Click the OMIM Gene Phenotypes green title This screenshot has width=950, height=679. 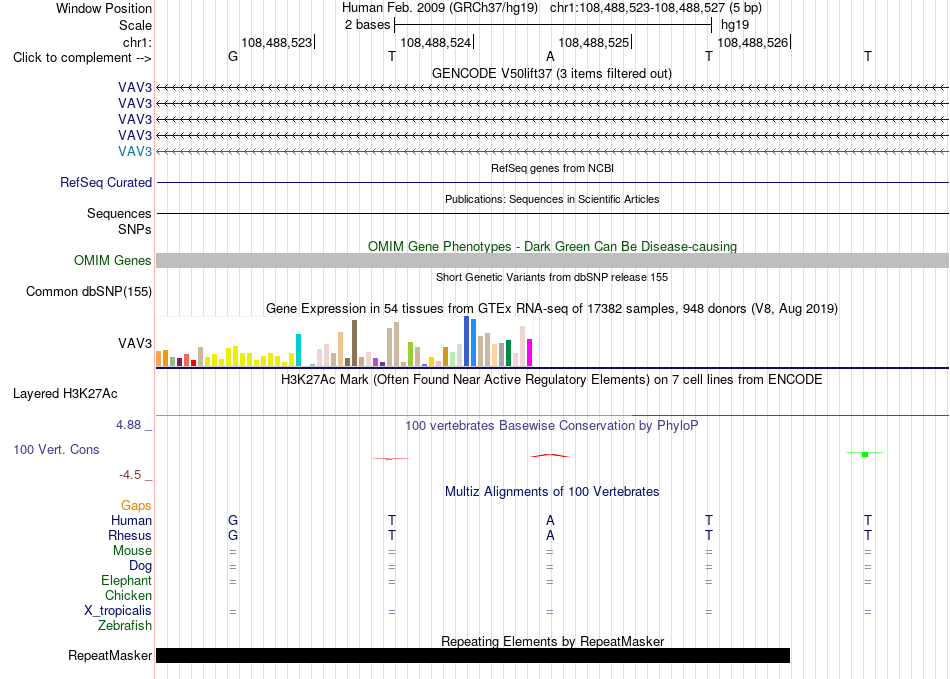pos(552,247)
